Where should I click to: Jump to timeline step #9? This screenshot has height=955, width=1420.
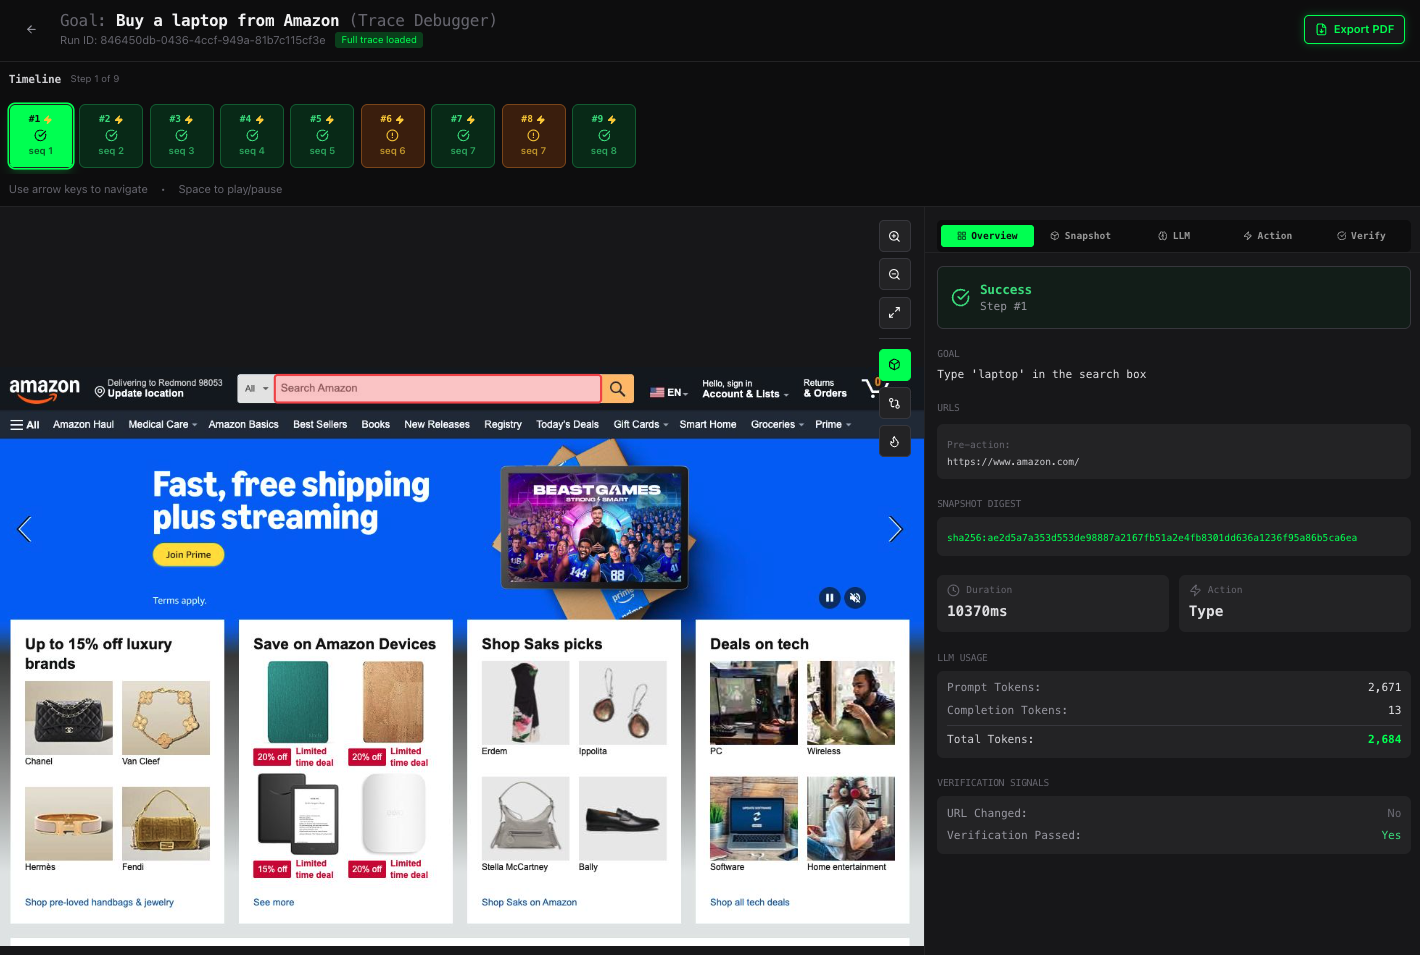coord(603,136)
